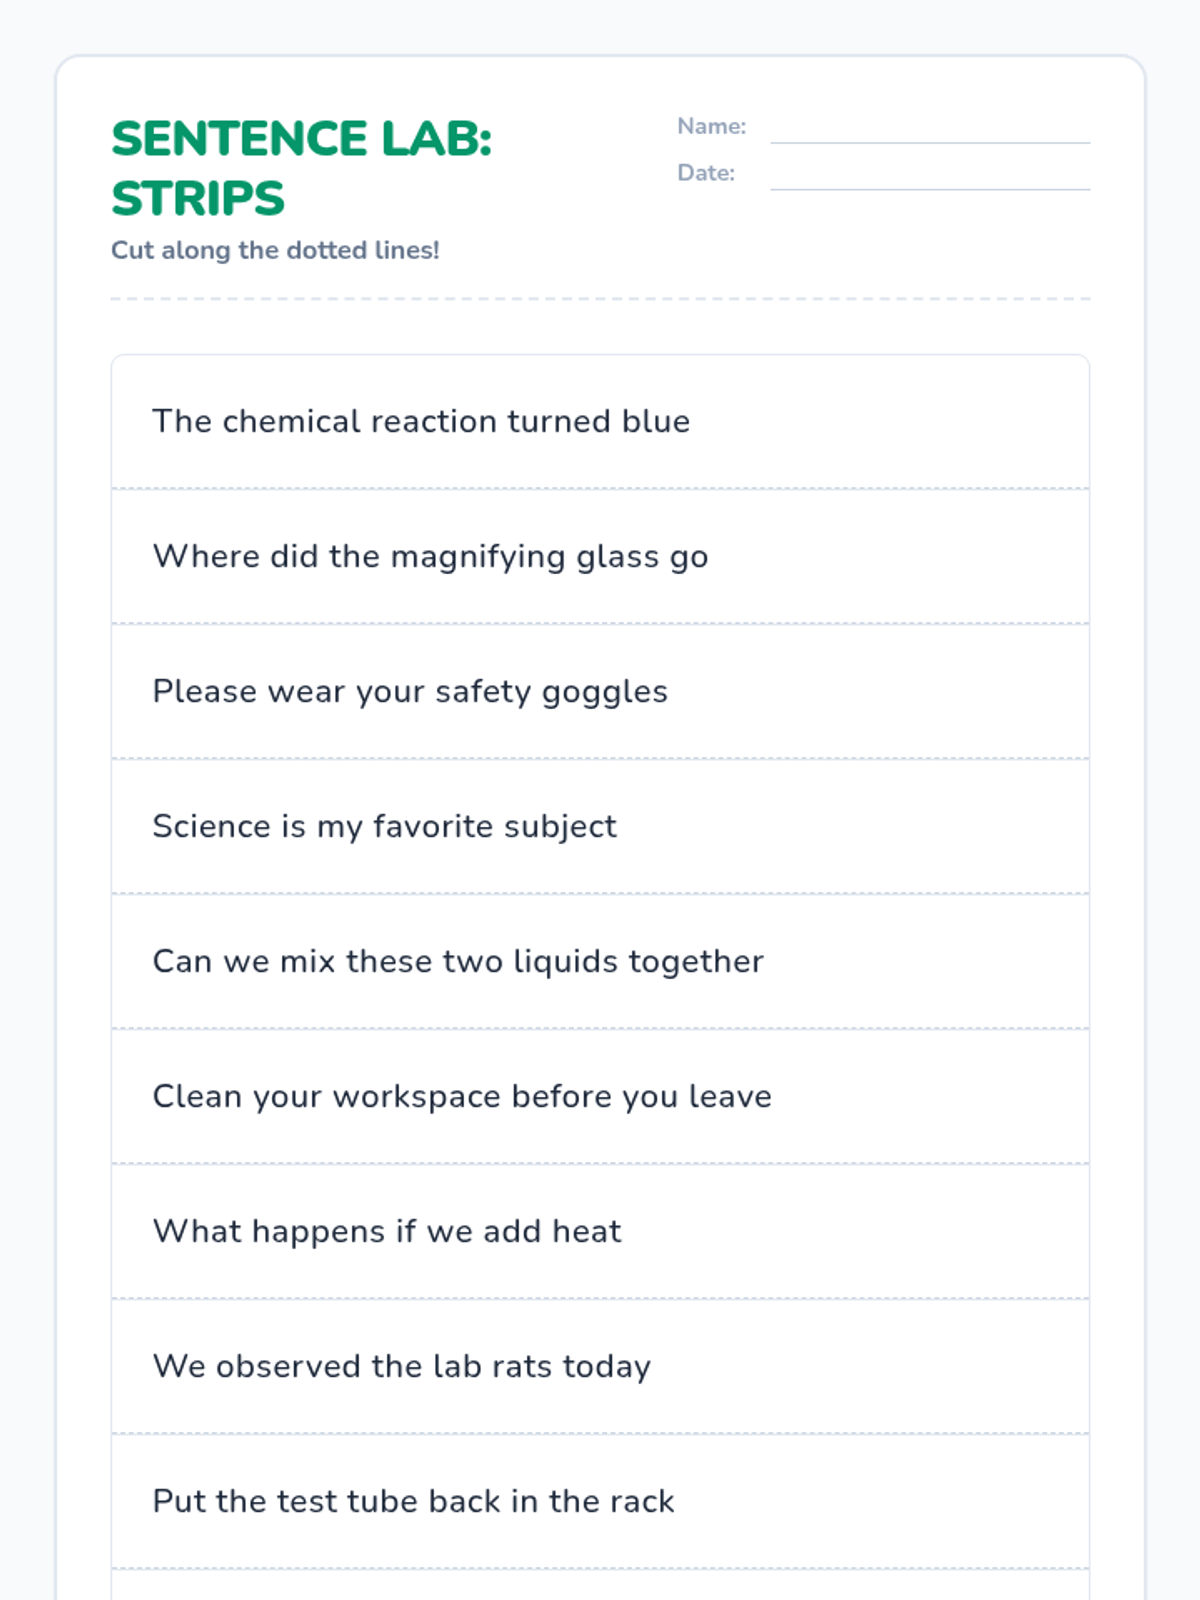This screenshot has width=1200, height=1600.
Task: Click the dashed divider below the header
Action: [x=600, y=299]
